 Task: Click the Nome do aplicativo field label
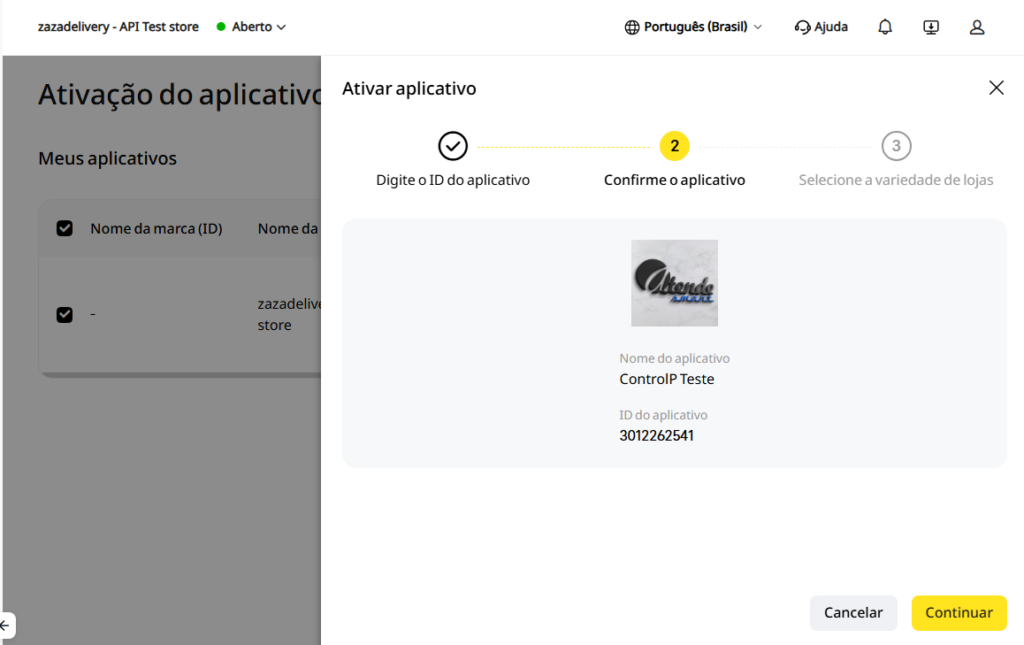[x=674, y=358]
